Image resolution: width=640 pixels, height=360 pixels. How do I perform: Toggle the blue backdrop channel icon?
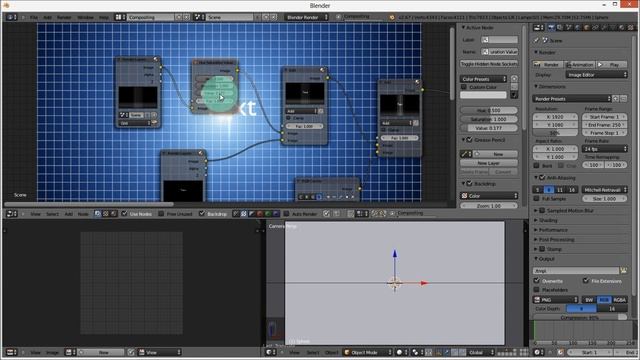point(276,213)
